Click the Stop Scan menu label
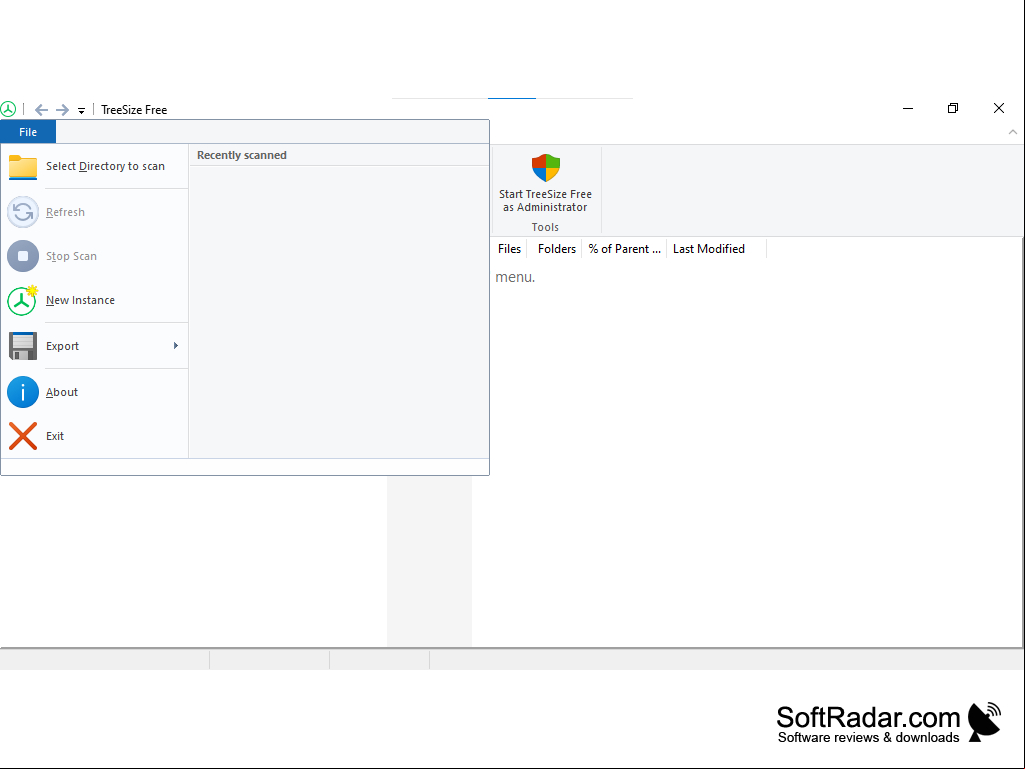1025x769 pixels. [x=71, y=256]
